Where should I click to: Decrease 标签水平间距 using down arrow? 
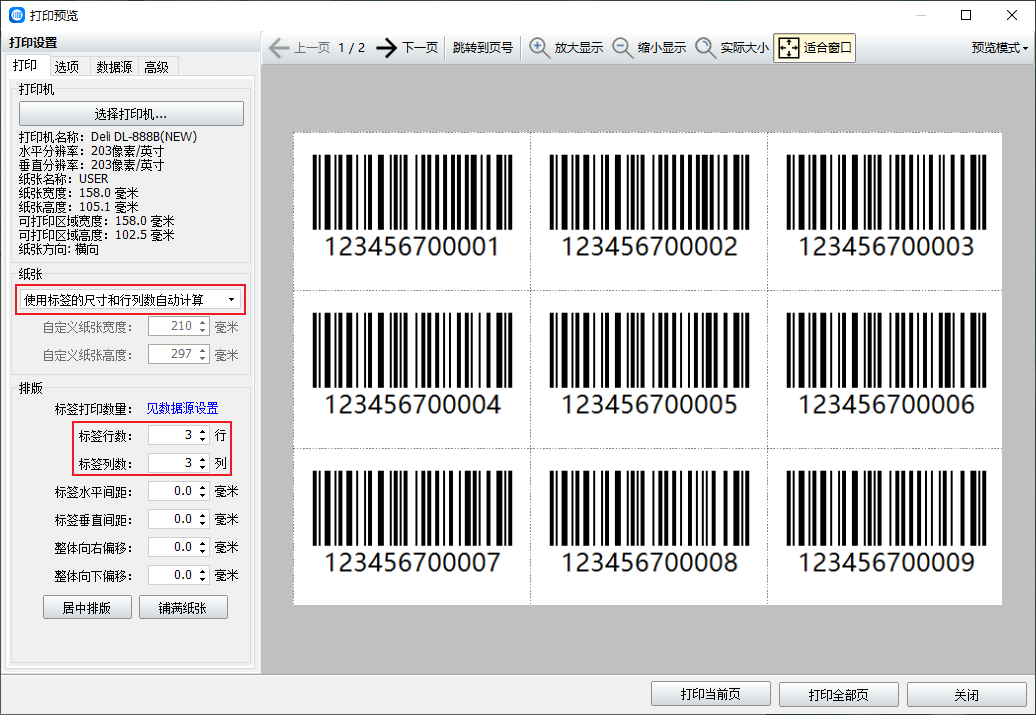[x=202, y=496]
